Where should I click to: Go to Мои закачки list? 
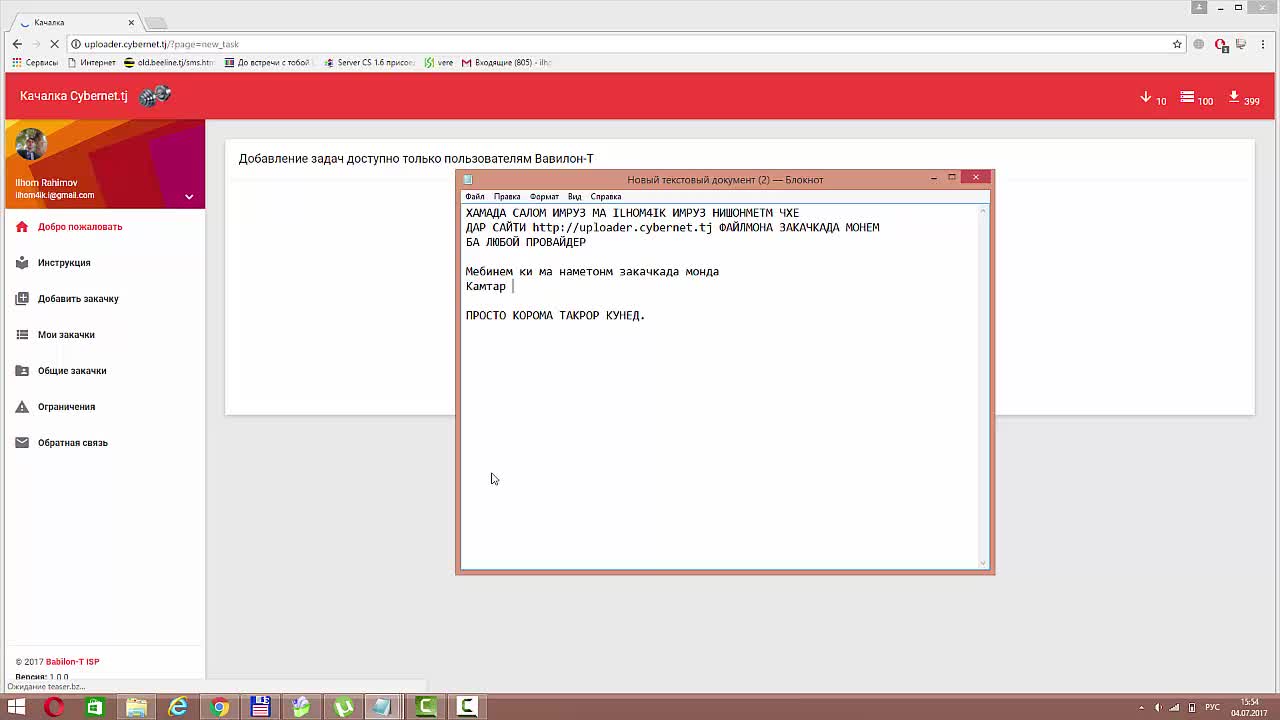[x=66, y=335]
